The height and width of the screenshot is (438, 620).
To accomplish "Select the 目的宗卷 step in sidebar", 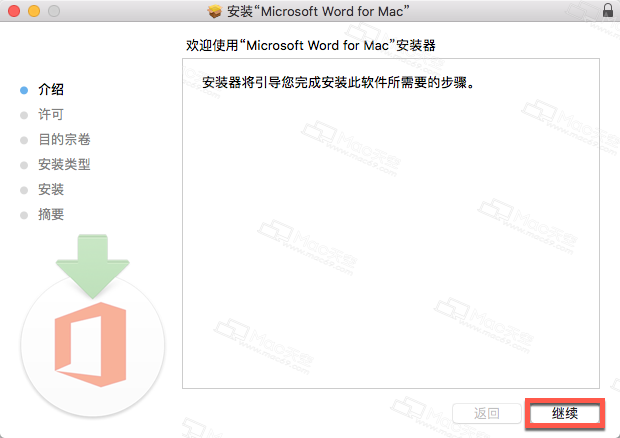I will 64,140.
